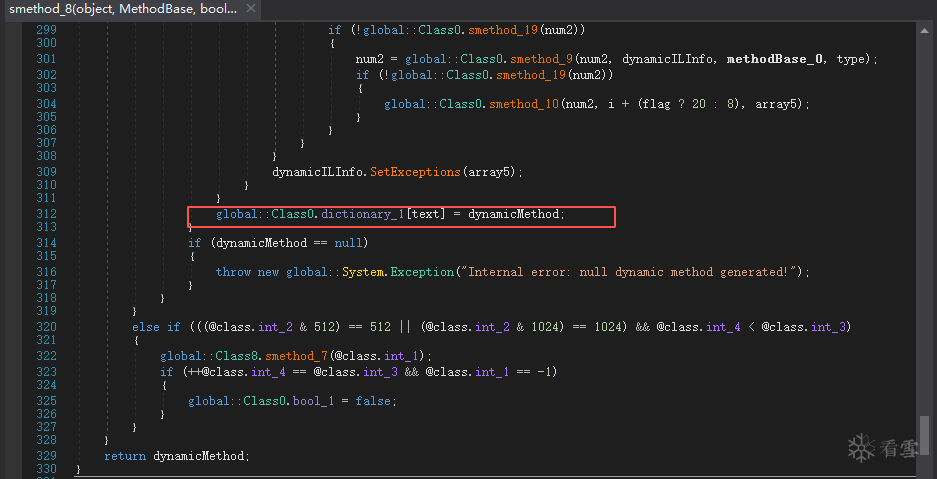Viewport: 937px width, 479px height.
Task: Select the smethod_8 document tab
Action: coord(123,9)
